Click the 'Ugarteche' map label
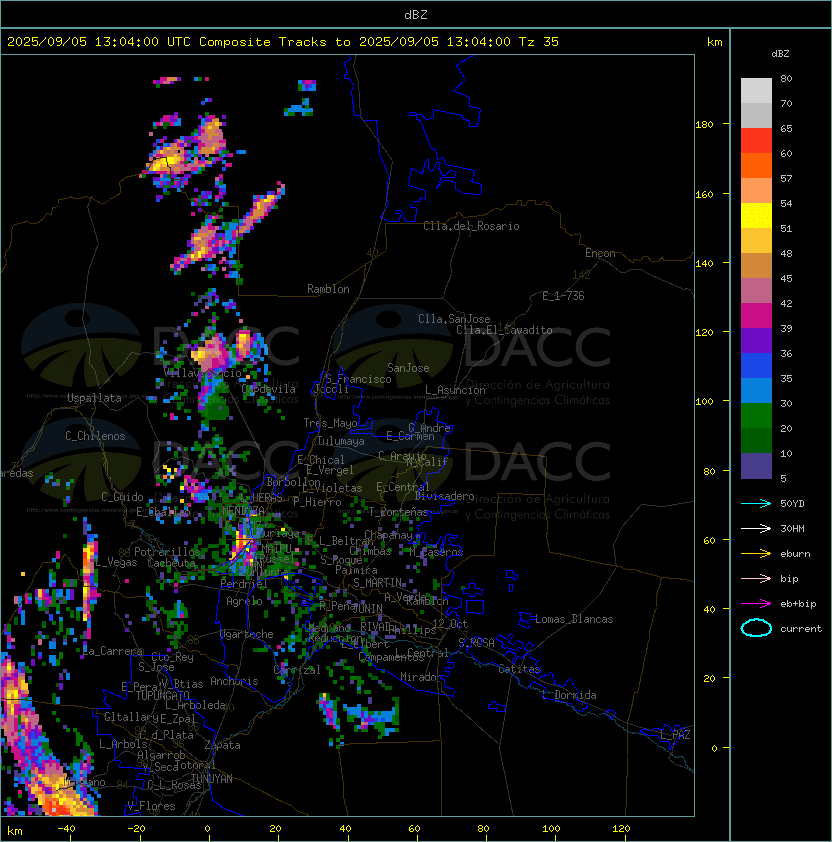 click(x=247, y=635)
